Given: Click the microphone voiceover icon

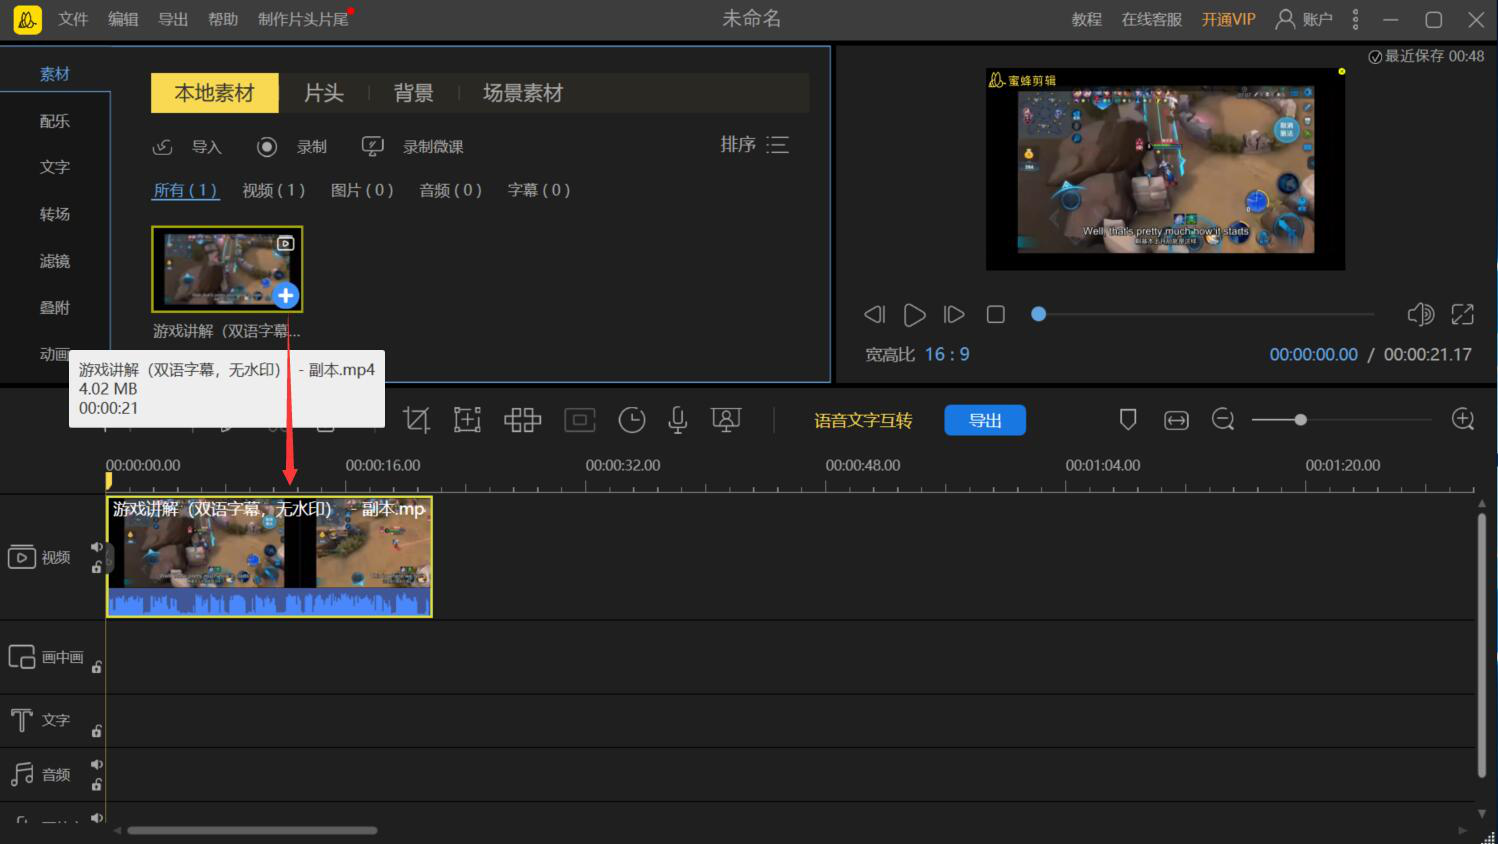Looking at the screenshot, I should [677, 420].
